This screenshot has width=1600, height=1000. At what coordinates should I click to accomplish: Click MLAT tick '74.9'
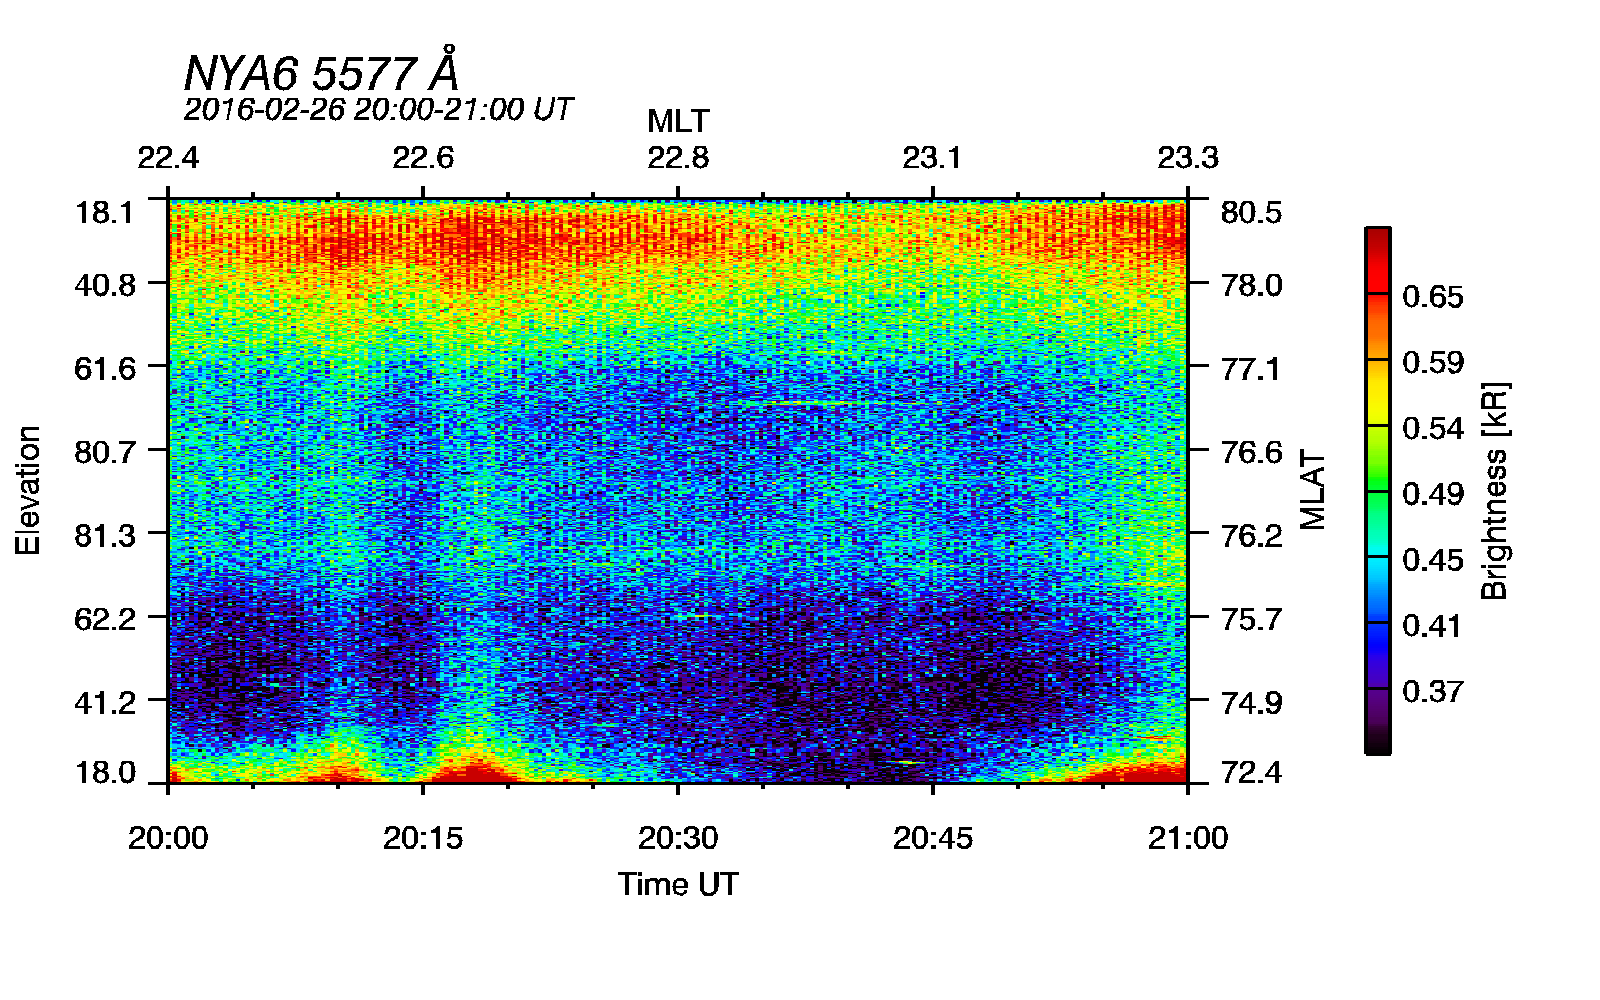tap(1251, 703)
